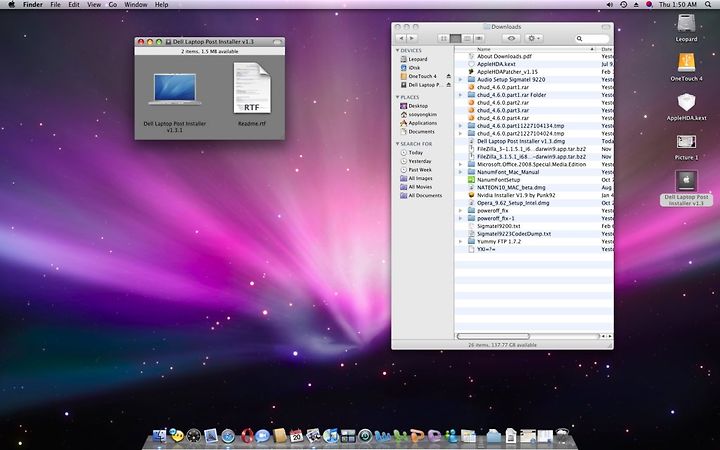Select Picture 1 file on desktop
Image resolution: width=720 pixels, height=450 pixels.
pyautogui.click(x=686, y=141)
